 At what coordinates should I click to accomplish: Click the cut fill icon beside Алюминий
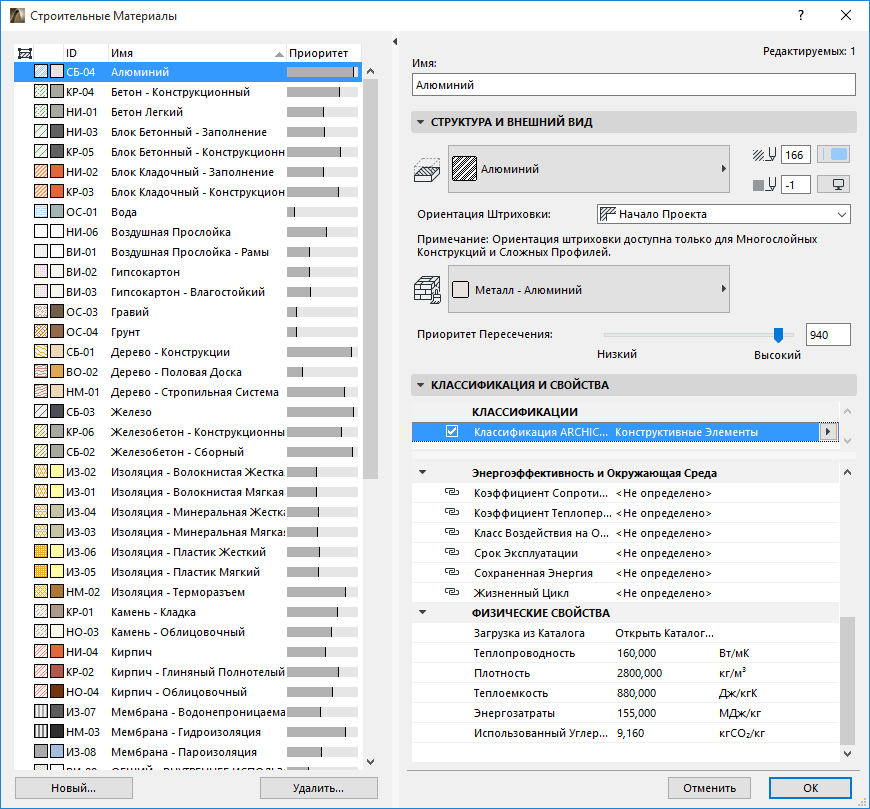coord(427,170)
